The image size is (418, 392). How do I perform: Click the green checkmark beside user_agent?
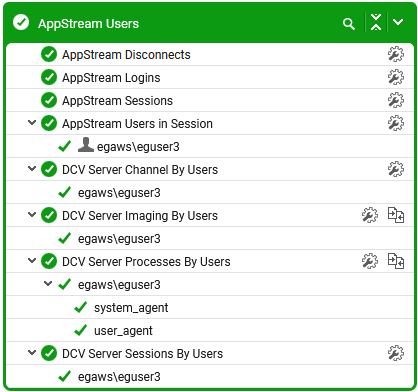click(x=81, y=330)
